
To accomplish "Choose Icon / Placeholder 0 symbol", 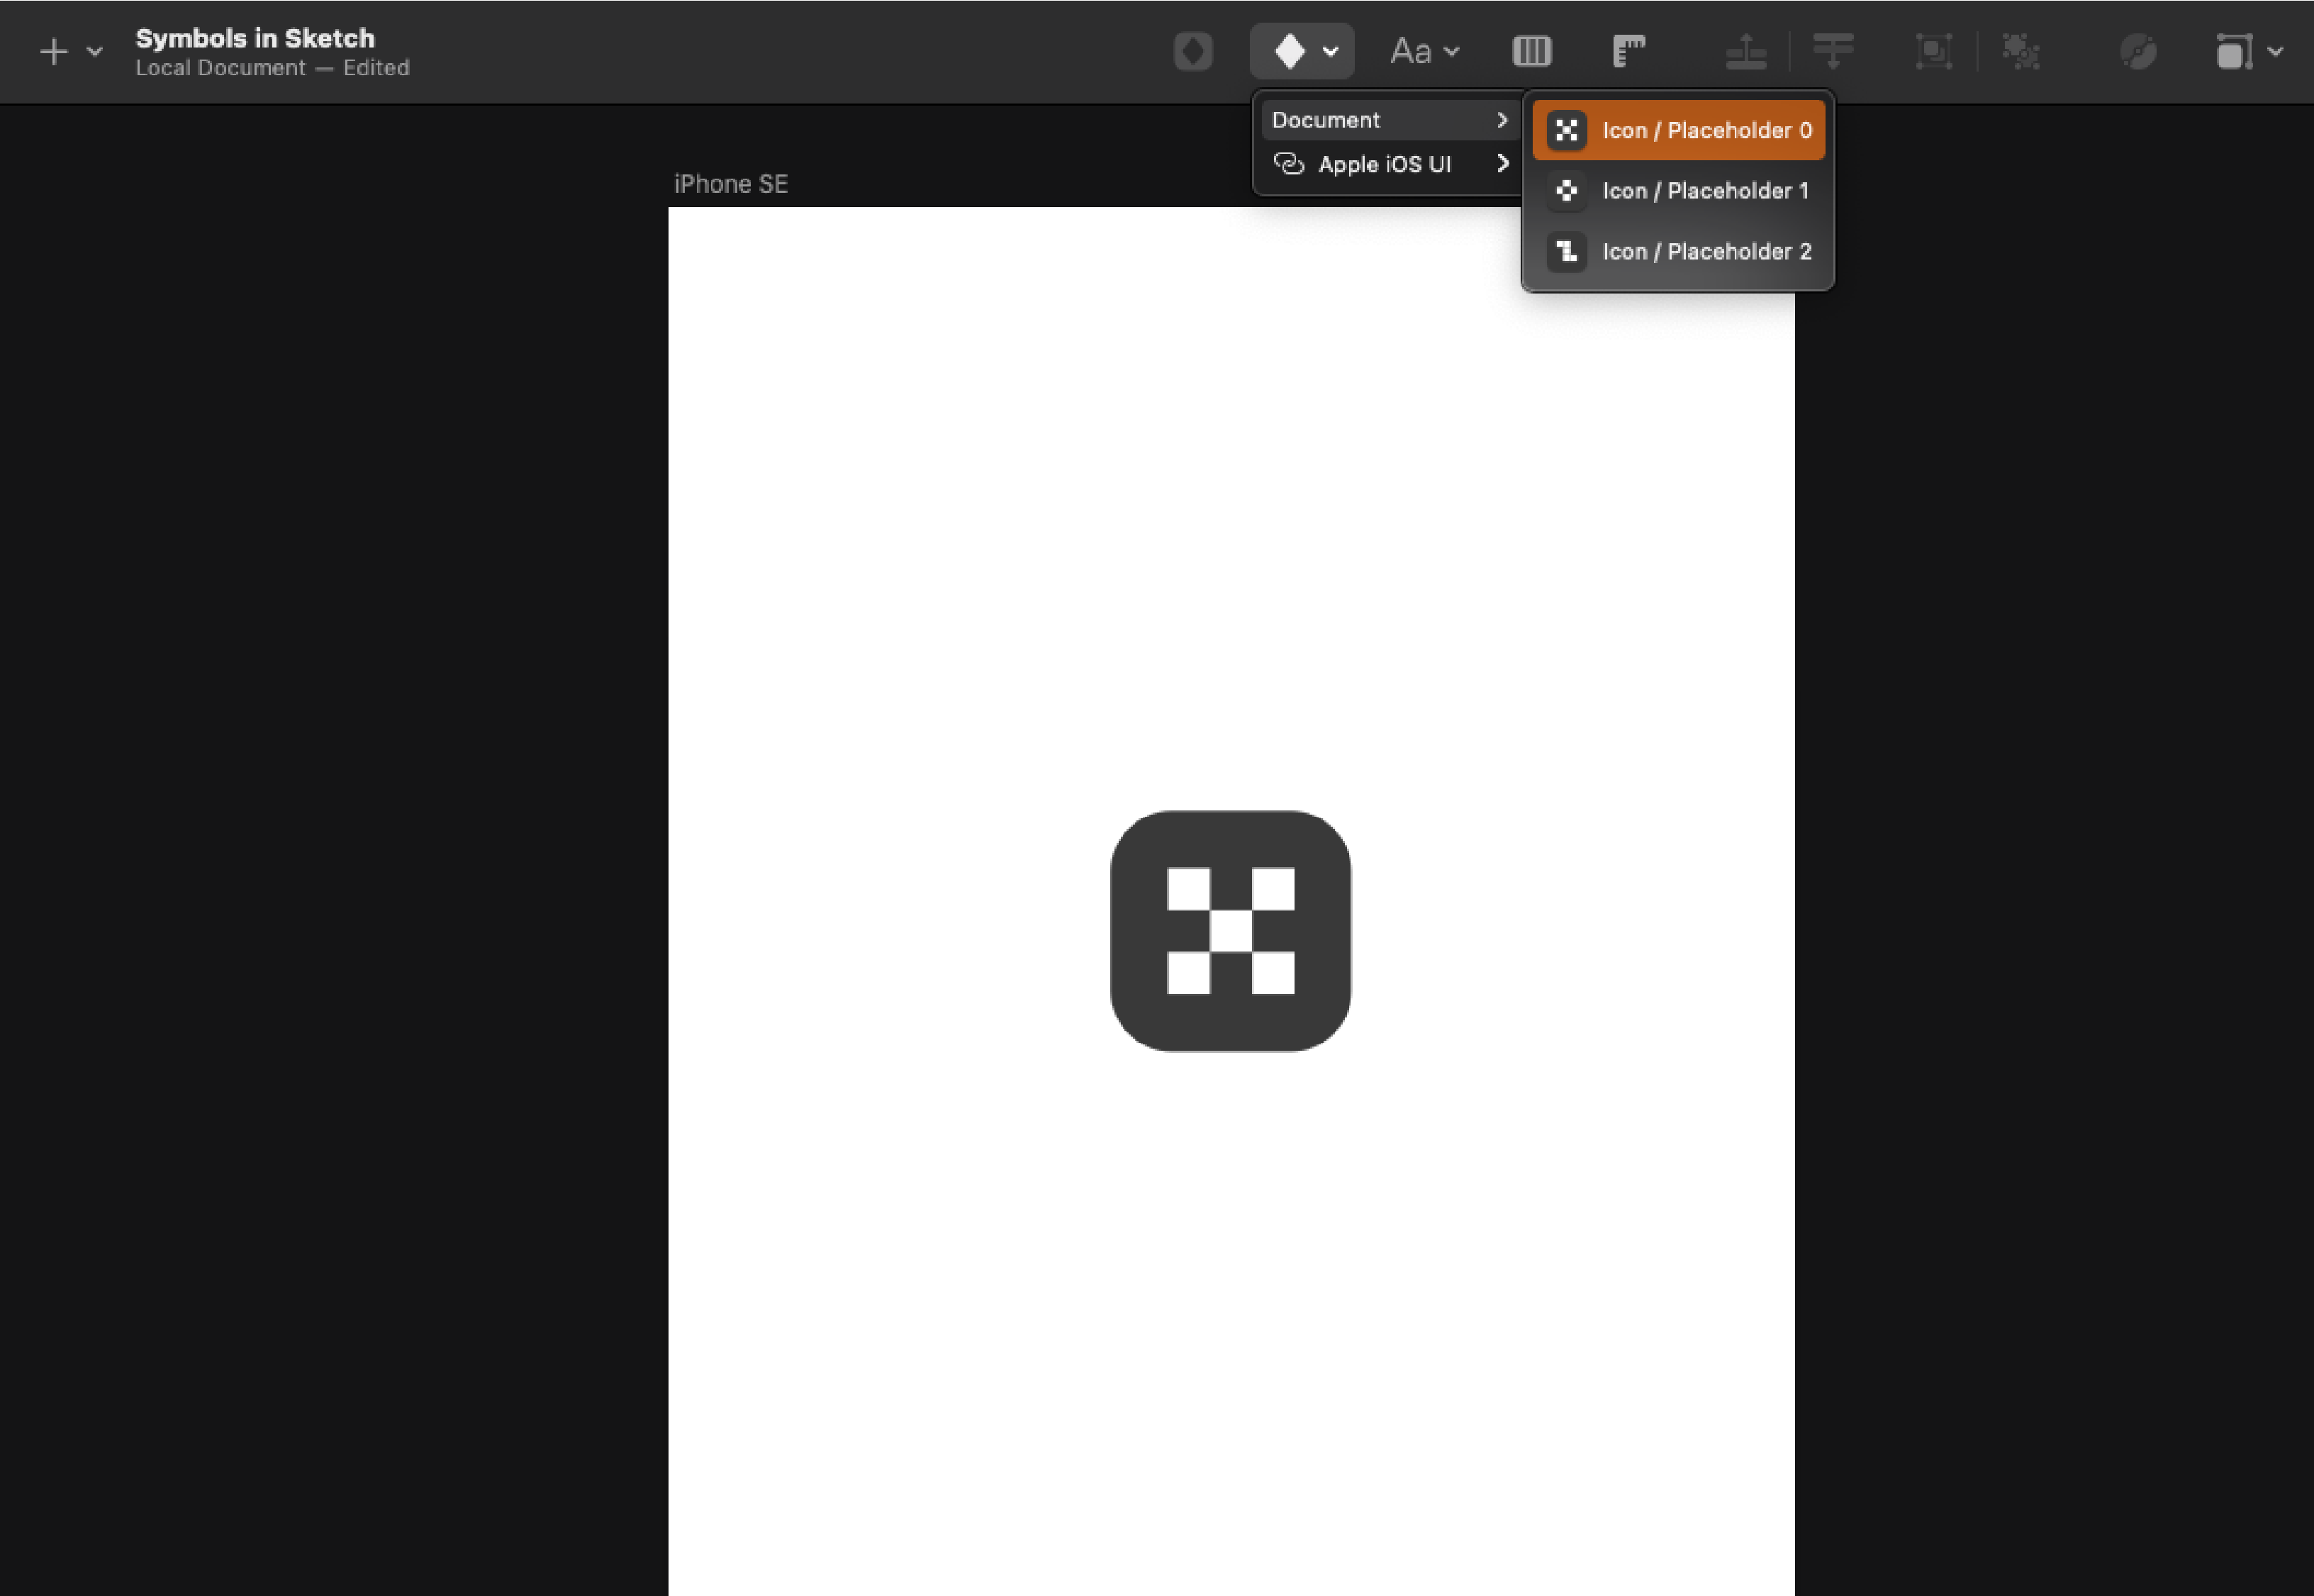I will click(1678, 130).
